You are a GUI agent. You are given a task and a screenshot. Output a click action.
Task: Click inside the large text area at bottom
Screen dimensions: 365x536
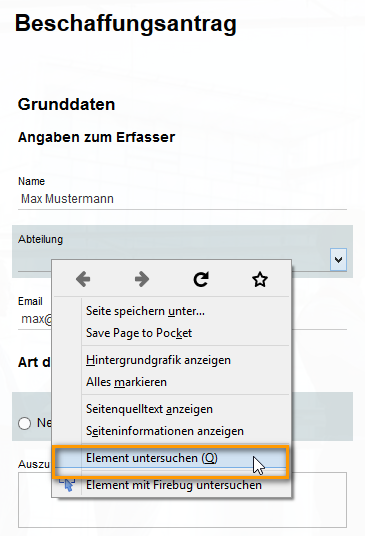(182, 500)
